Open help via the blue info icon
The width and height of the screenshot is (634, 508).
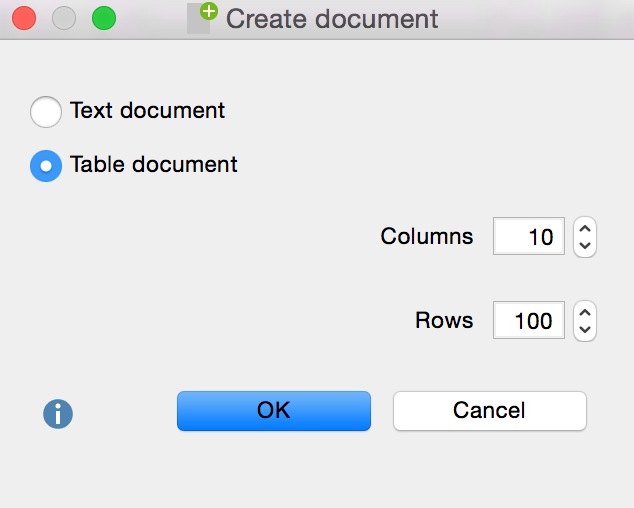click(58, 413)
